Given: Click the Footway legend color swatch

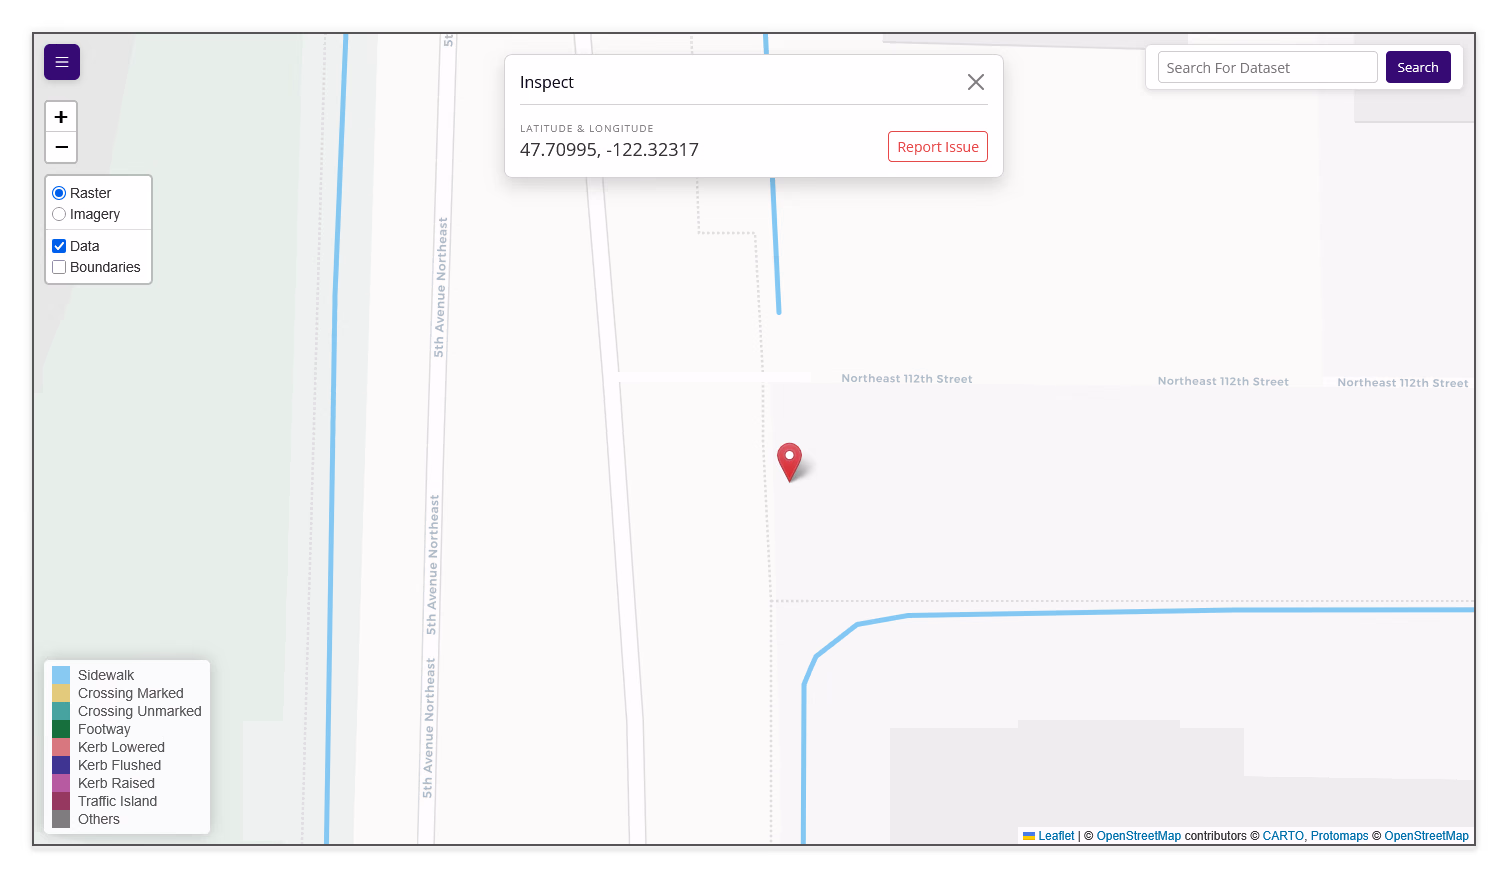Looking at the screenshot, I should [61, 729].
